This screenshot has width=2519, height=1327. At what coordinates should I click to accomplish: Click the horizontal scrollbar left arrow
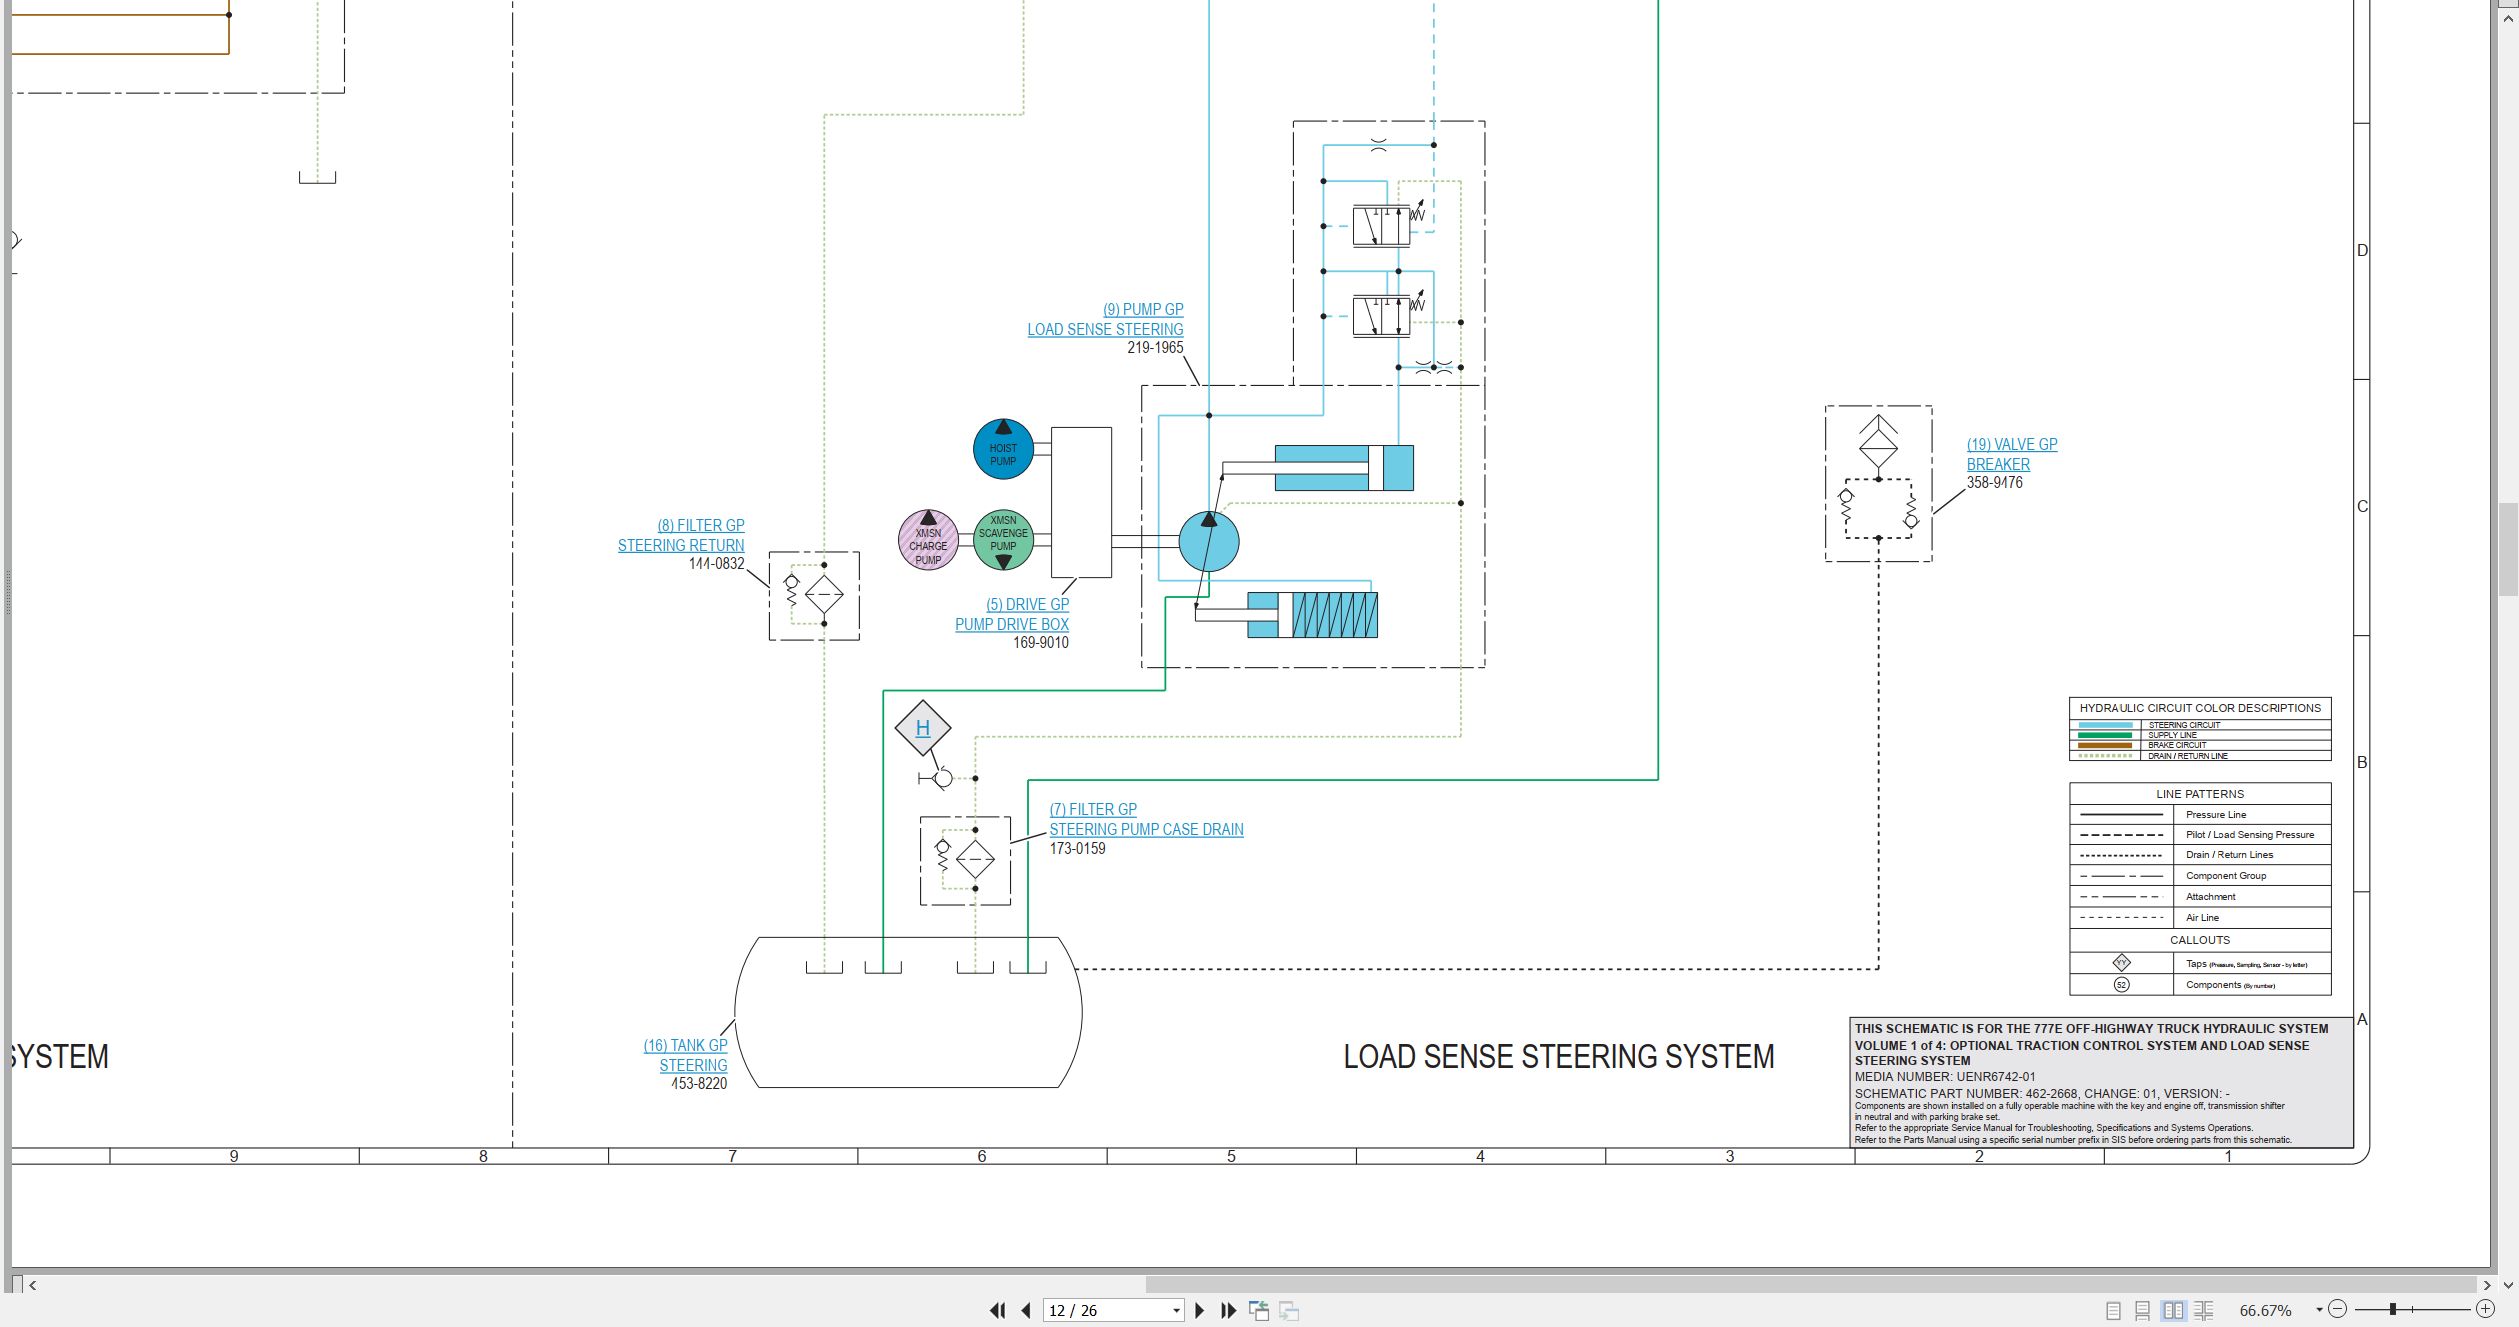pos(33,1285)
